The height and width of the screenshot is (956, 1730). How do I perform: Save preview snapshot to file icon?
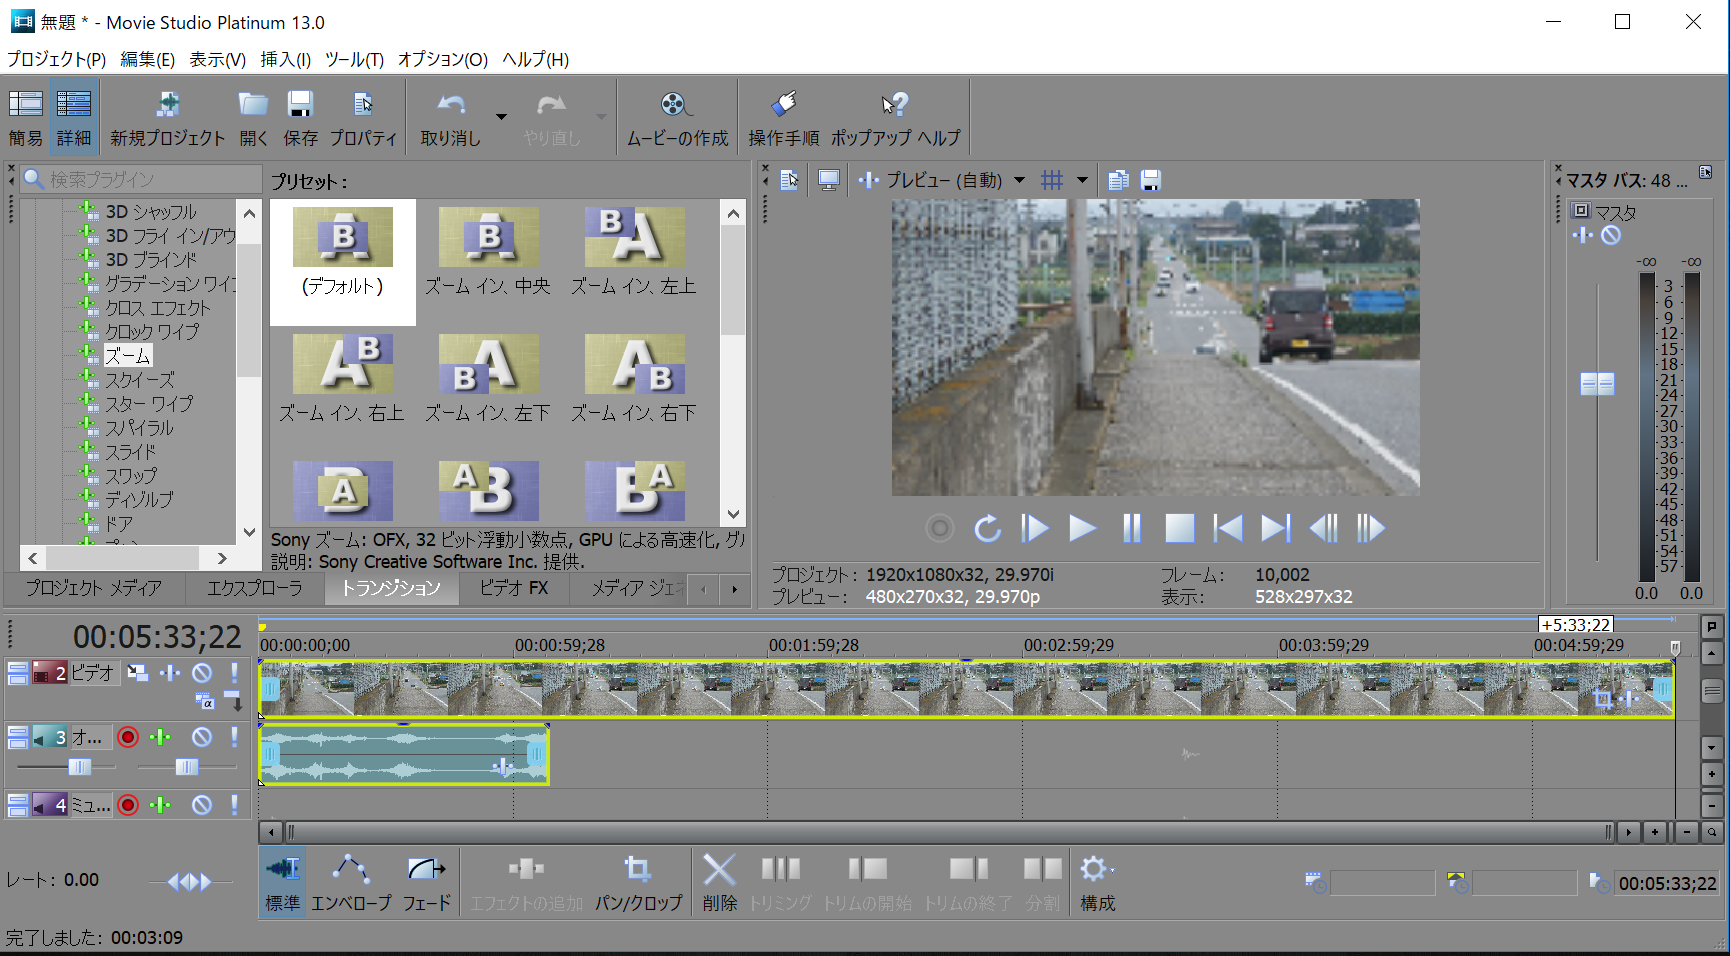coord(1151,180)
